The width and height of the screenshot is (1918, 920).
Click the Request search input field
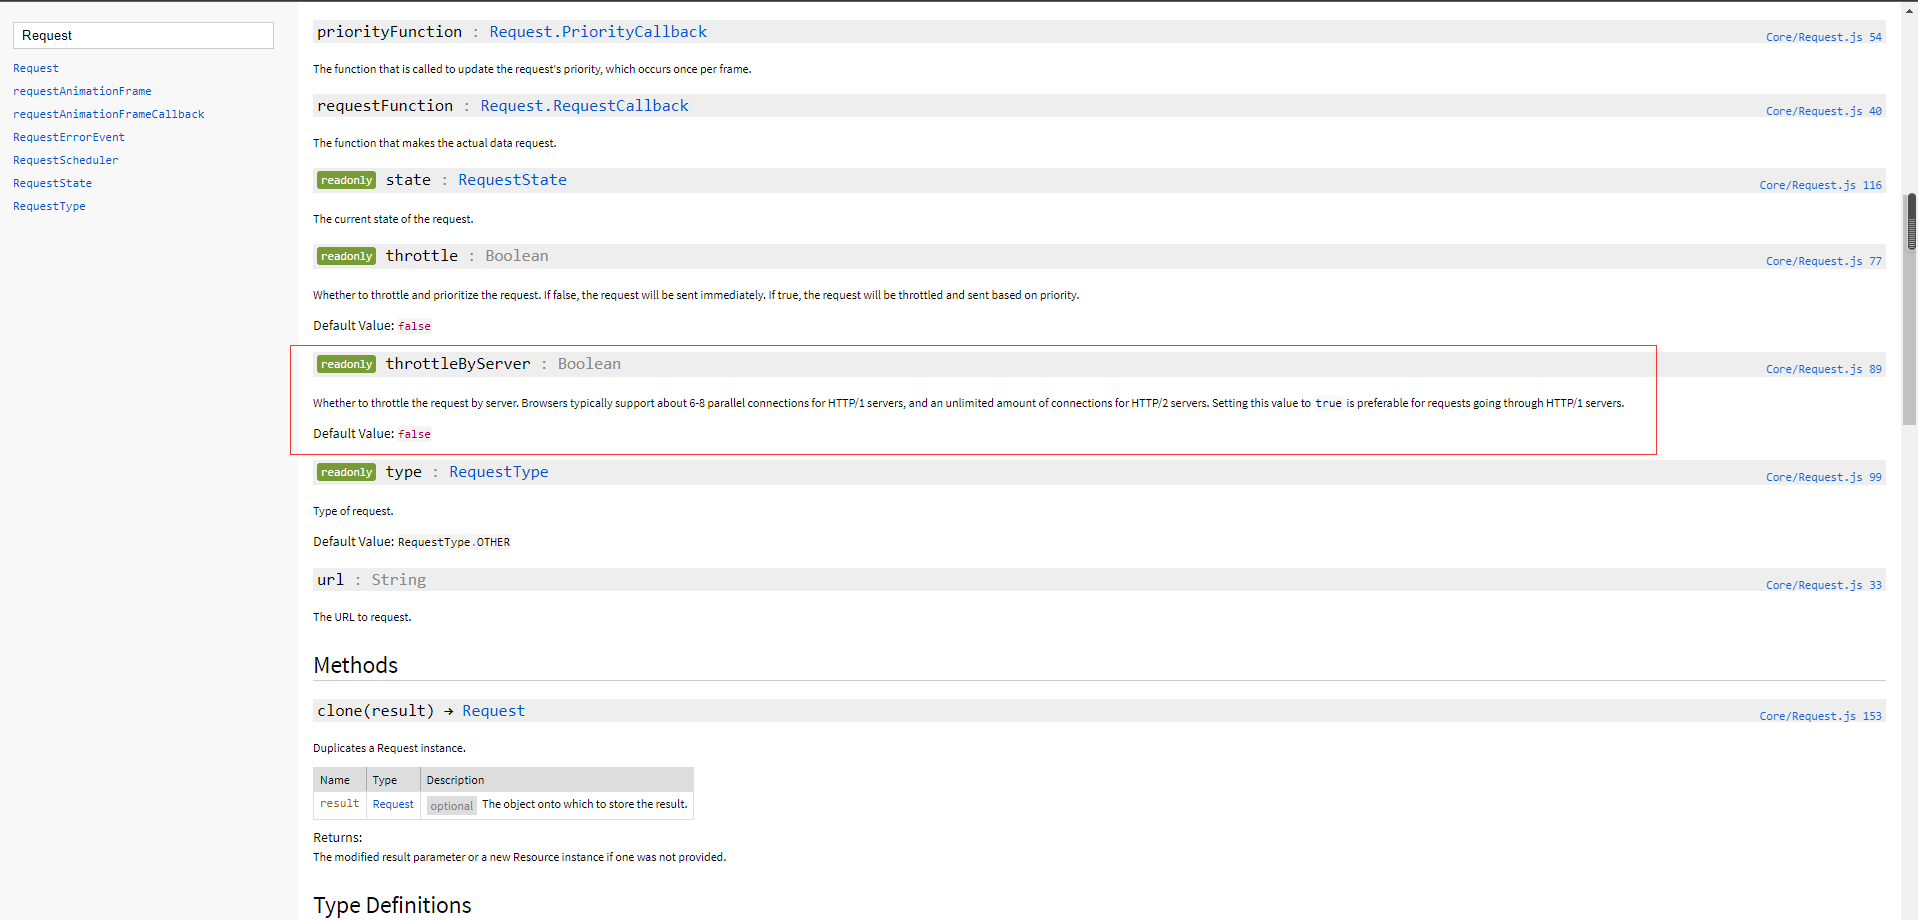143,36
